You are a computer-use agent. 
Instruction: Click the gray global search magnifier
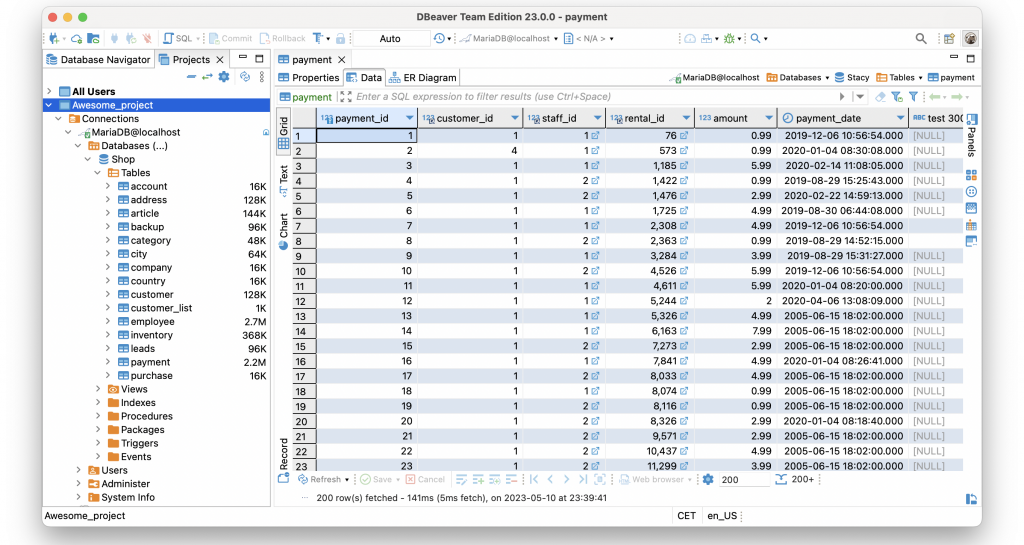(x=921, y=39)
